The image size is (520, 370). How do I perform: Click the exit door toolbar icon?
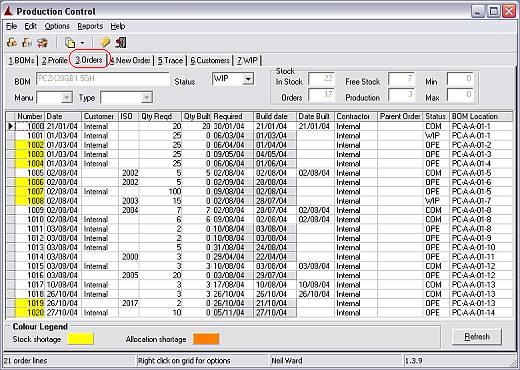[x=121, y=43]
